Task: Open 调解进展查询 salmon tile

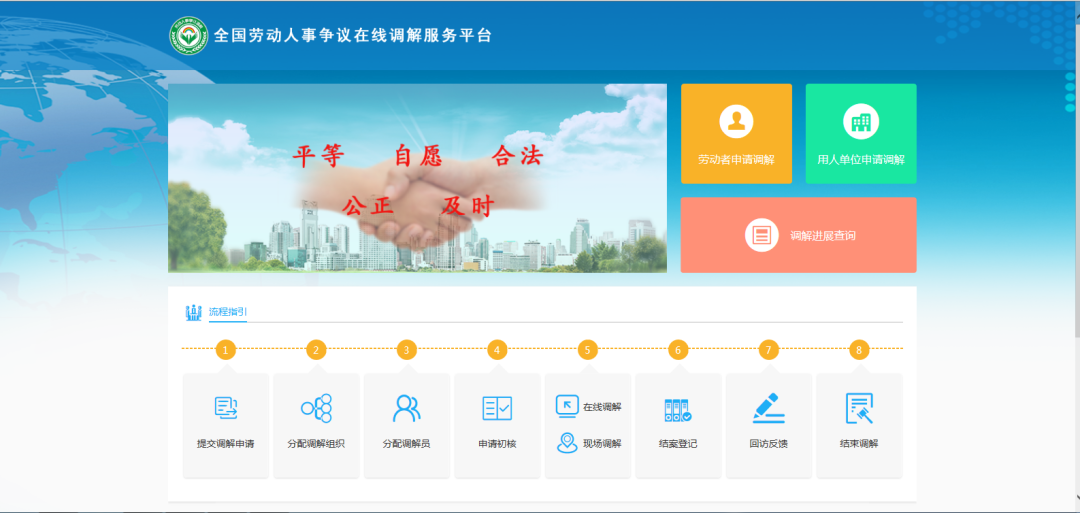Action: [799, 235]
